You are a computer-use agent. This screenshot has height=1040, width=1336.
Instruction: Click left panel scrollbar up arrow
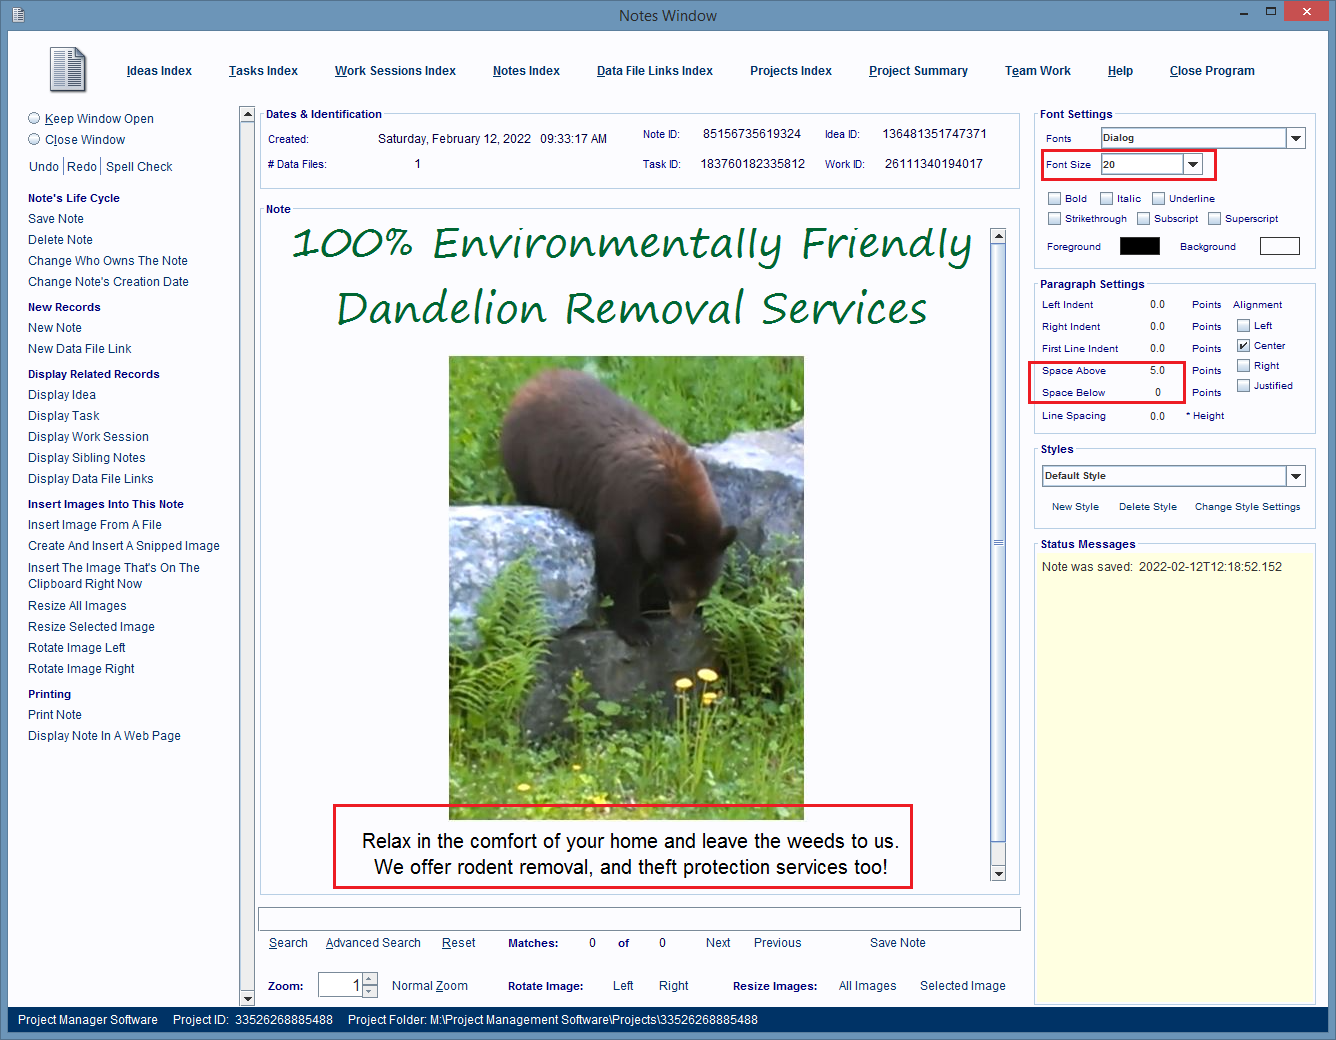click(247, 114)
